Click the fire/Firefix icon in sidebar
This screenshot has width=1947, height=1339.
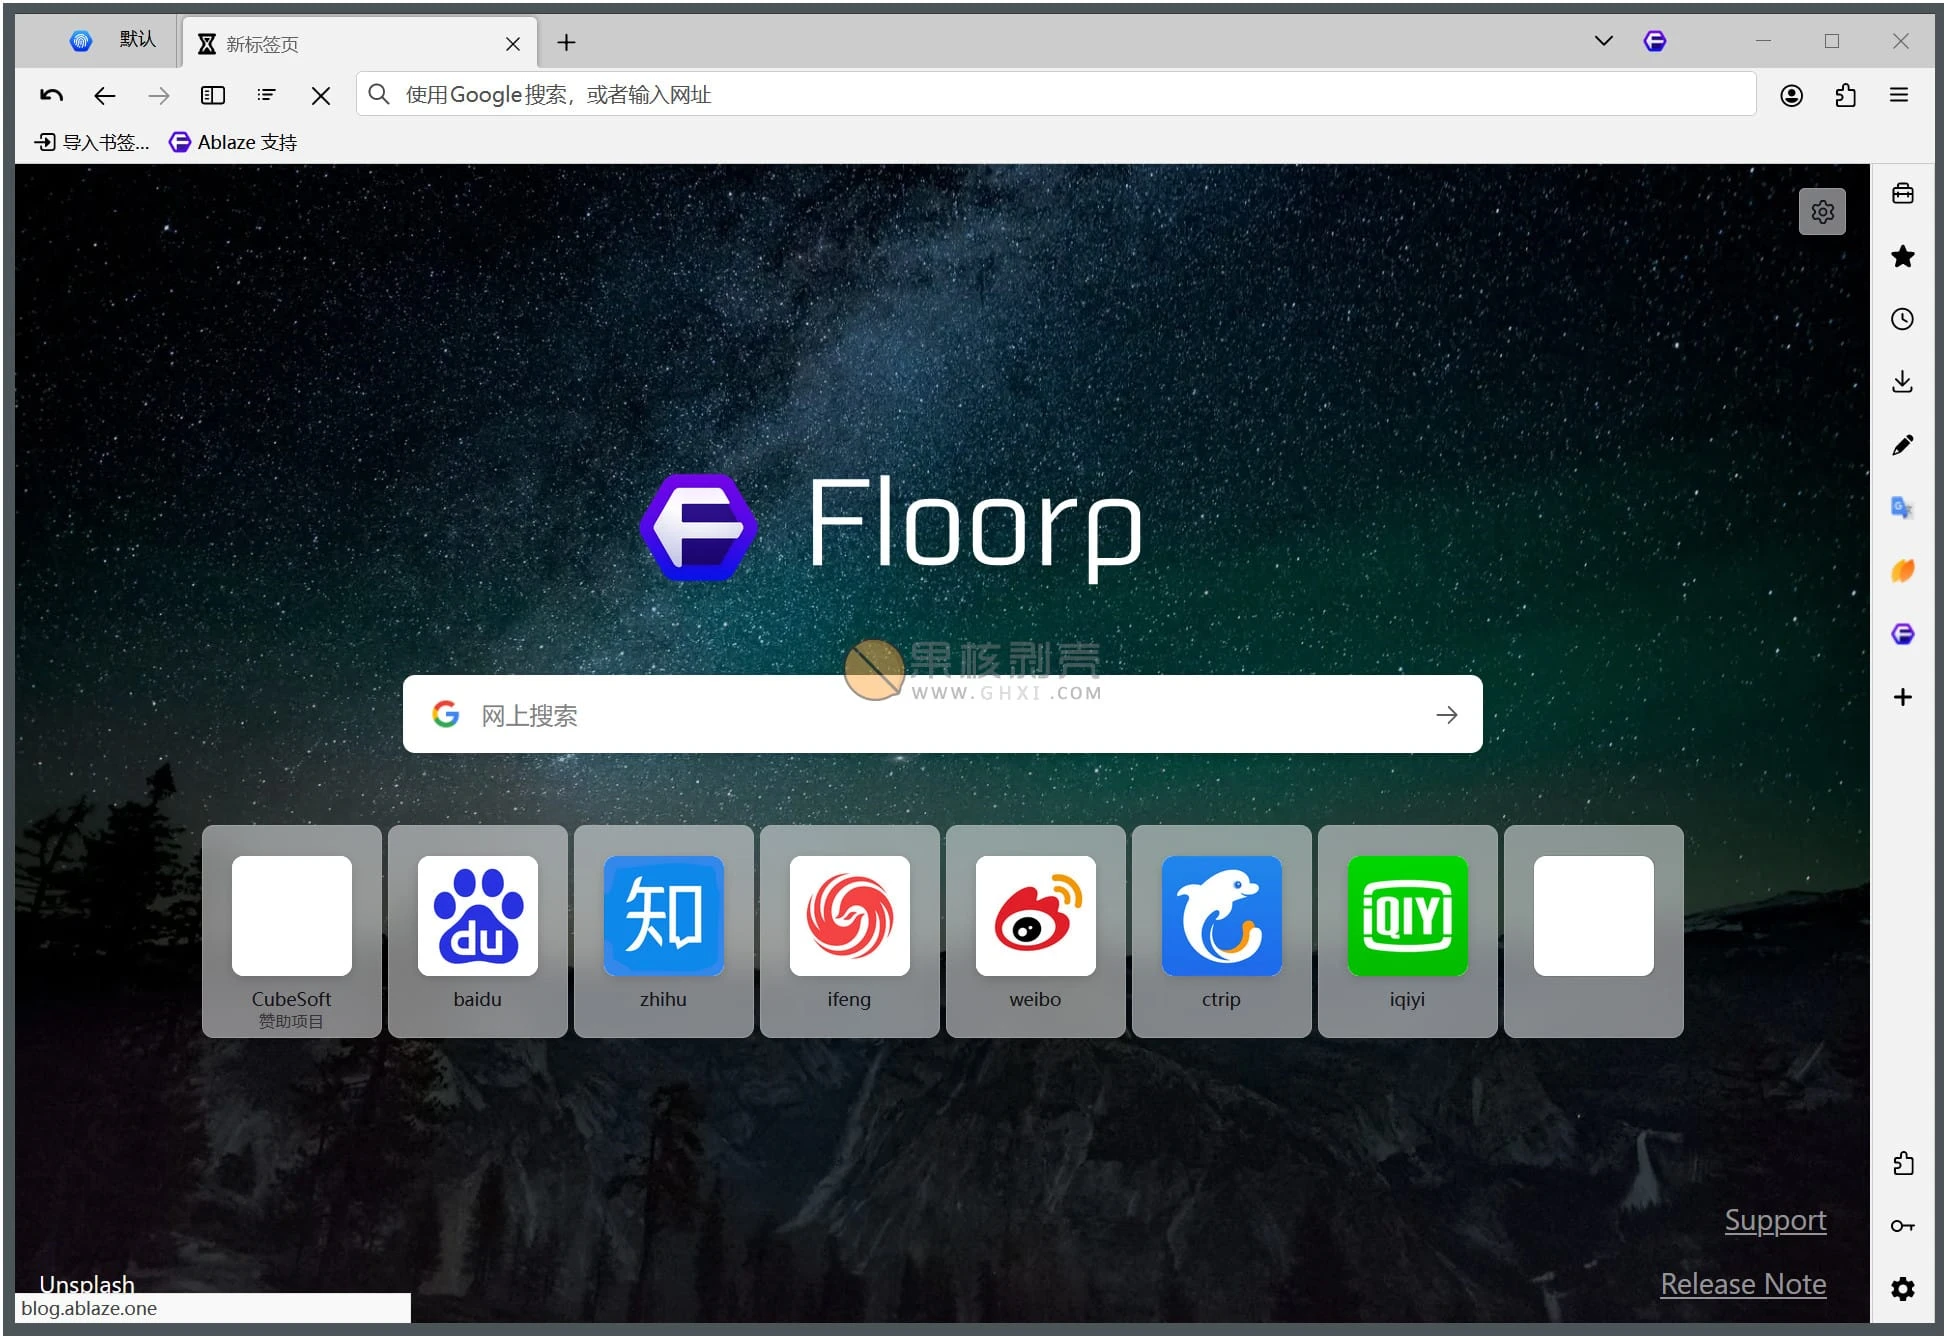coord(1904,568)
